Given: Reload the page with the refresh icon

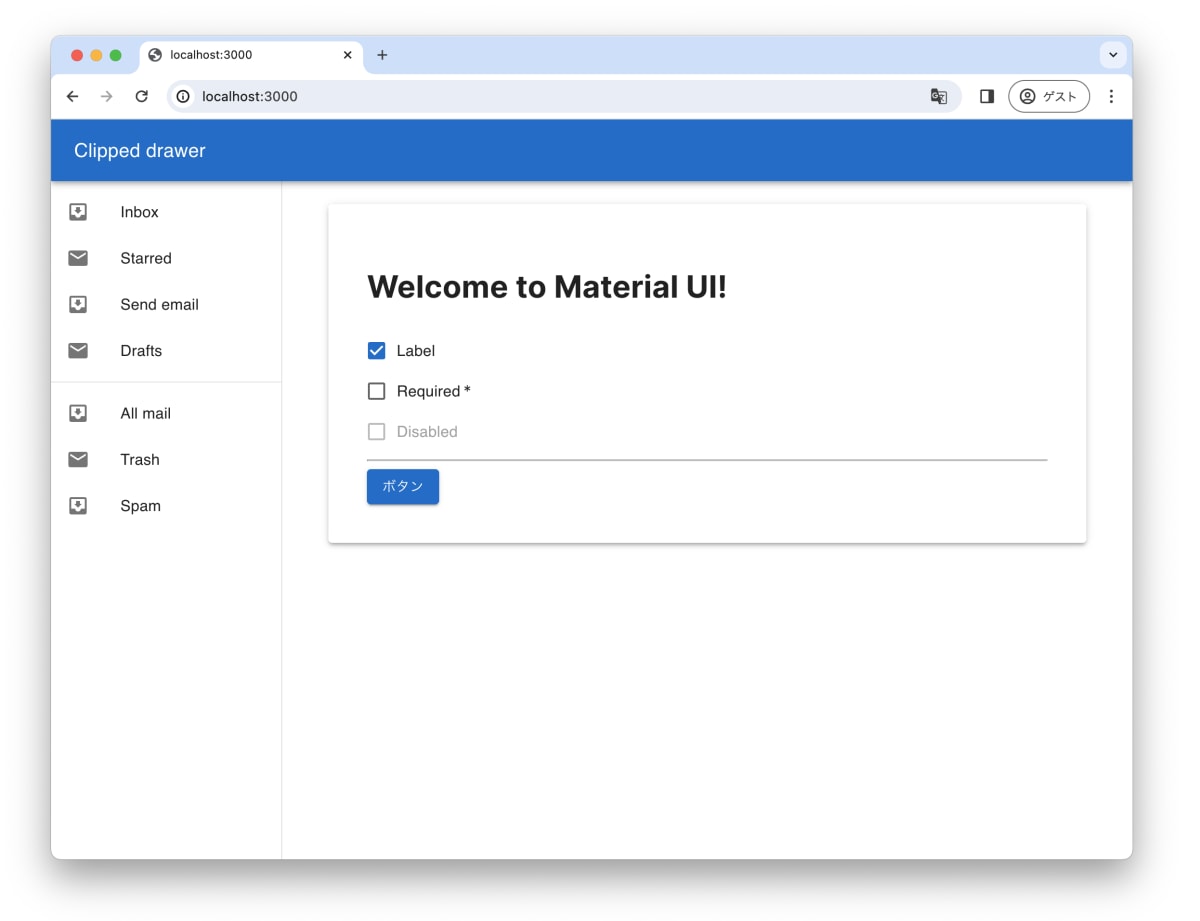Looking at the screenshot, I should (142, 96).
